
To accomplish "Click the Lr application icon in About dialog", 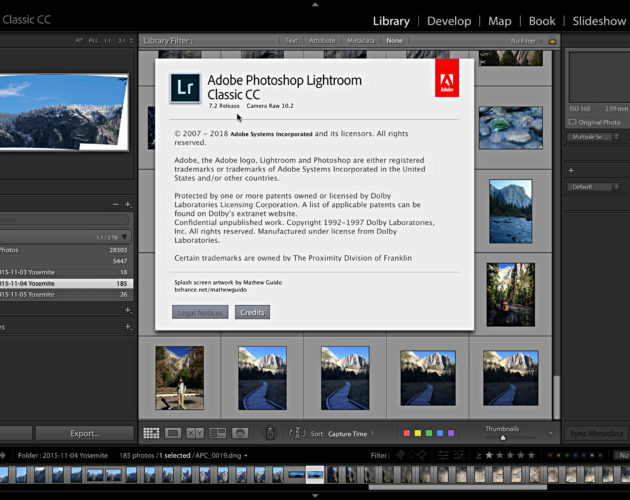I will [185, 88].
